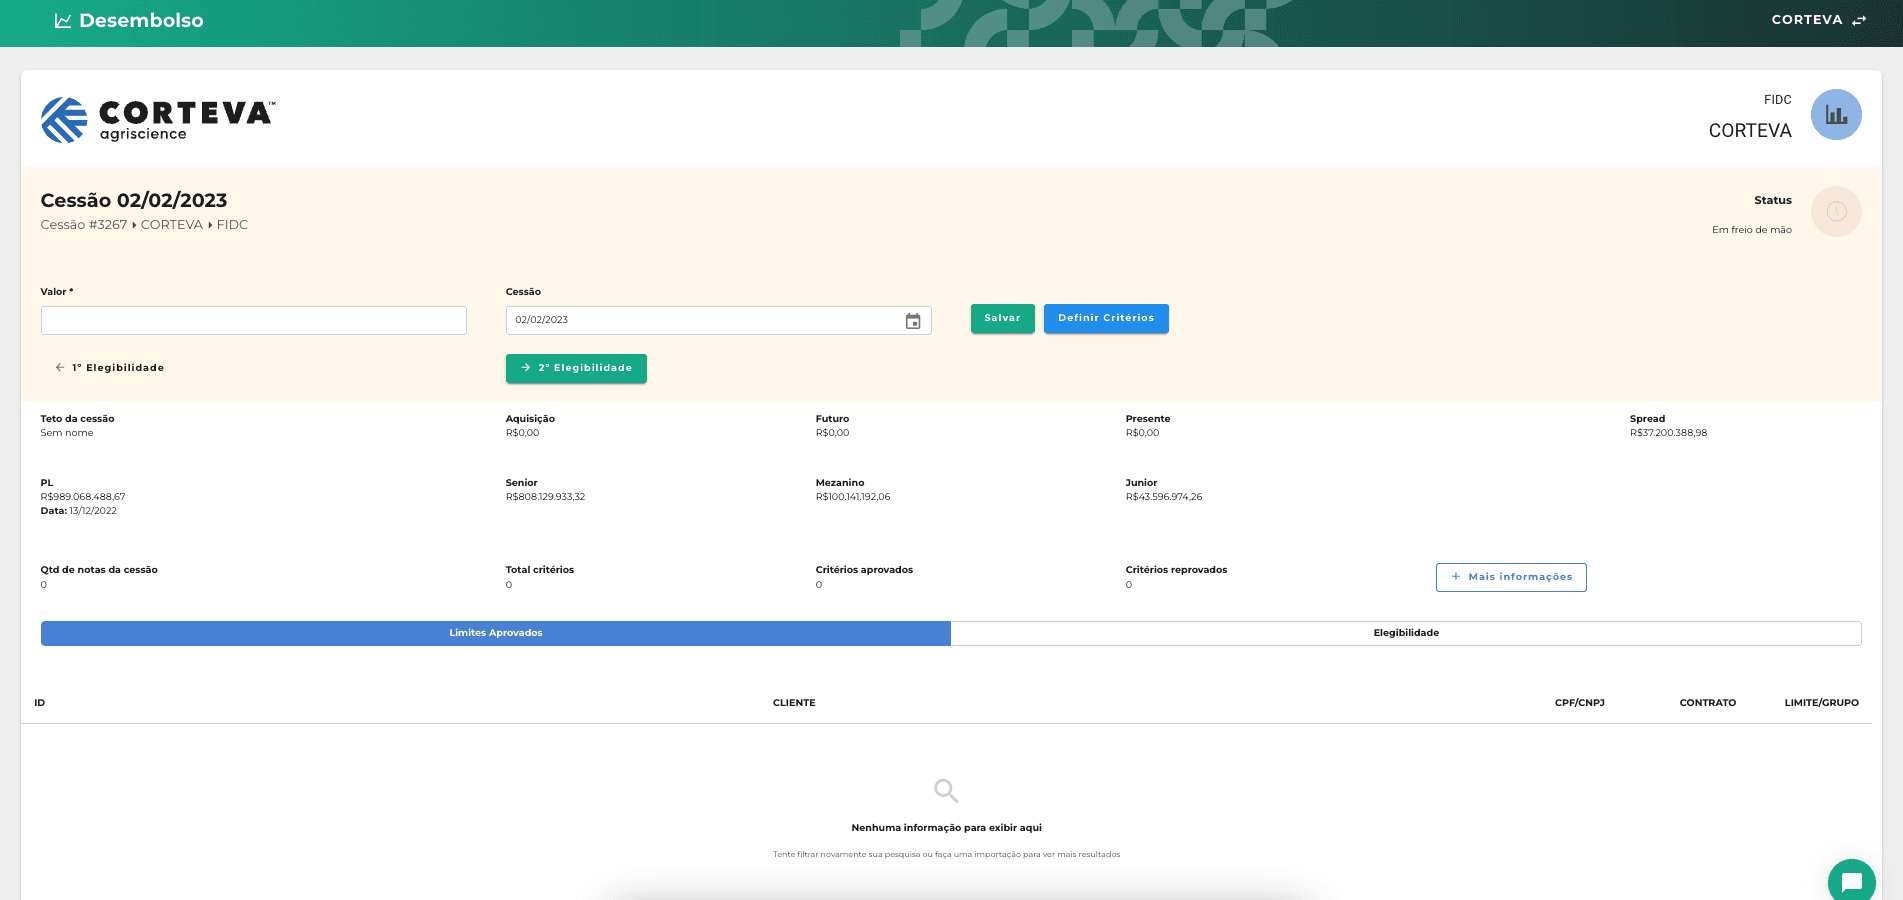Viewport: 1903px width, 900px height.
Task: Click the status text 'Em freio de mão'
Action: [x=1752, y=230]
